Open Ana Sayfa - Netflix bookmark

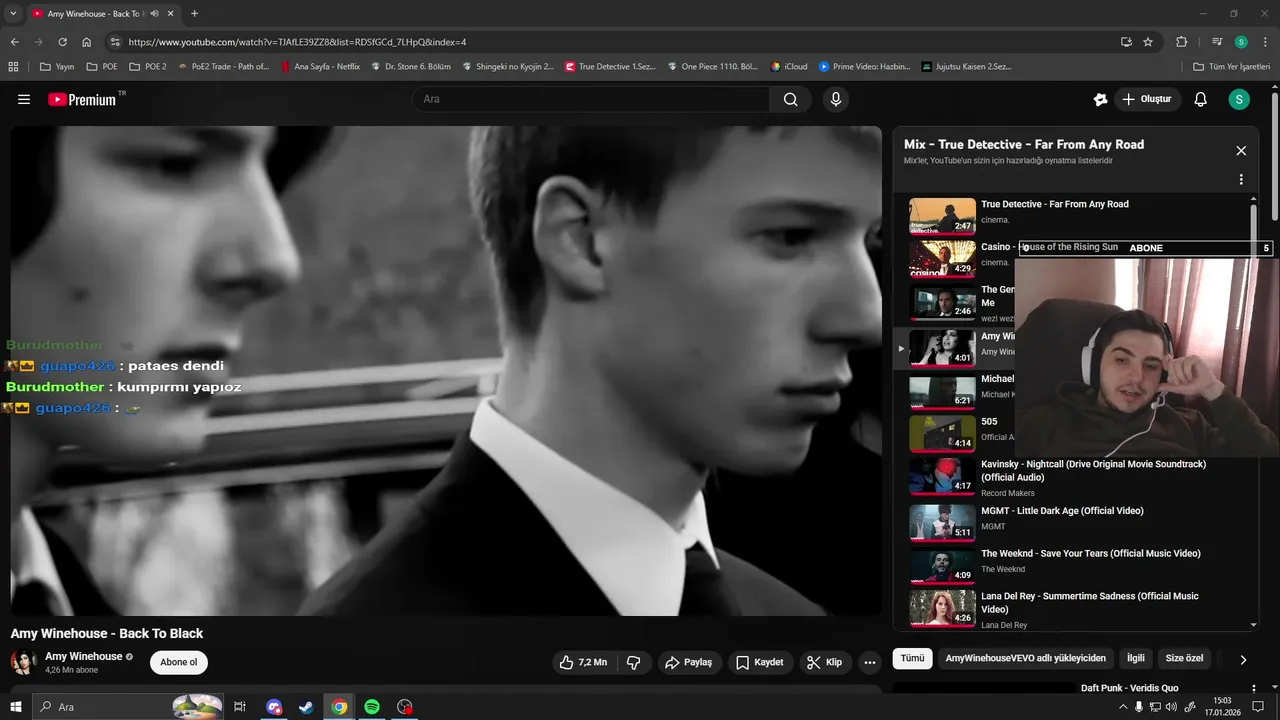pyautogui.click(x=320, y=67)
